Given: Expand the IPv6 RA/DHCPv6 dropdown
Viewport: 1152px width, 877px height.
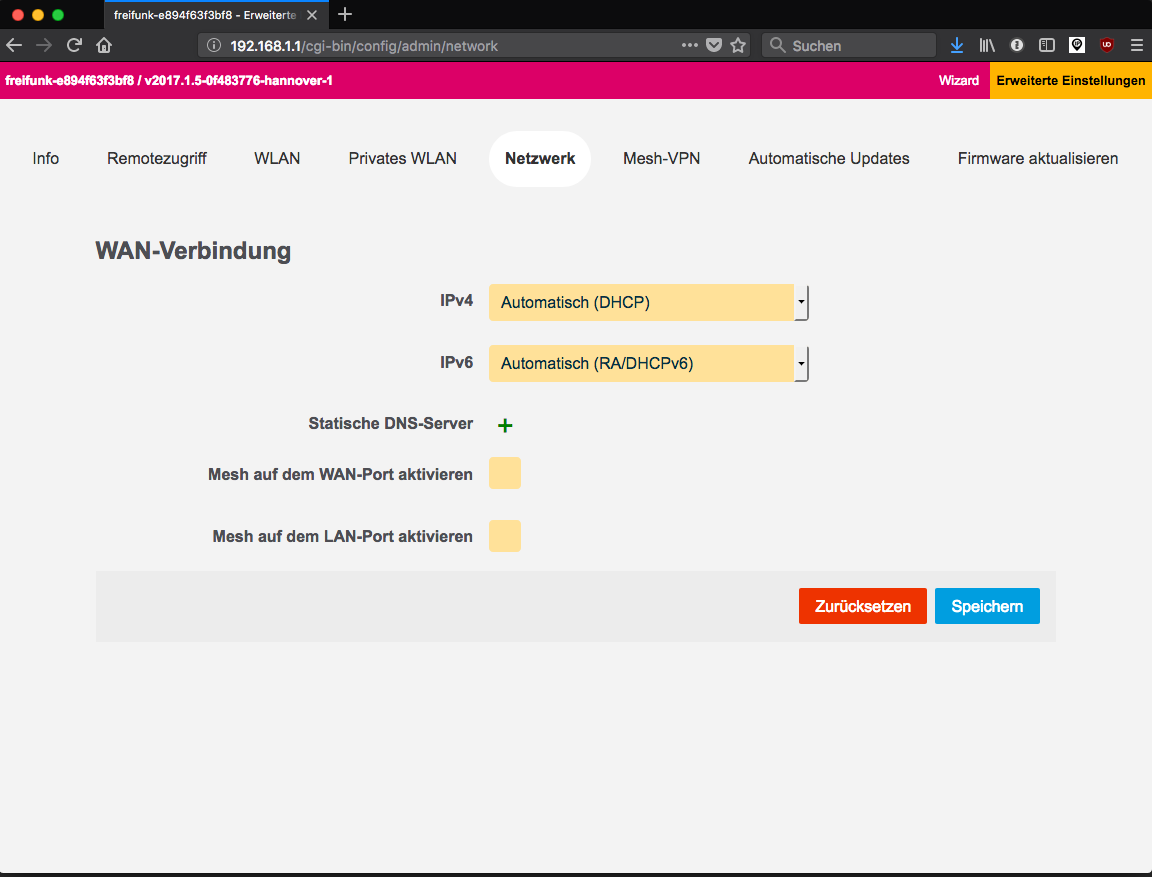Looking at the screenshot, I should 648,364.
